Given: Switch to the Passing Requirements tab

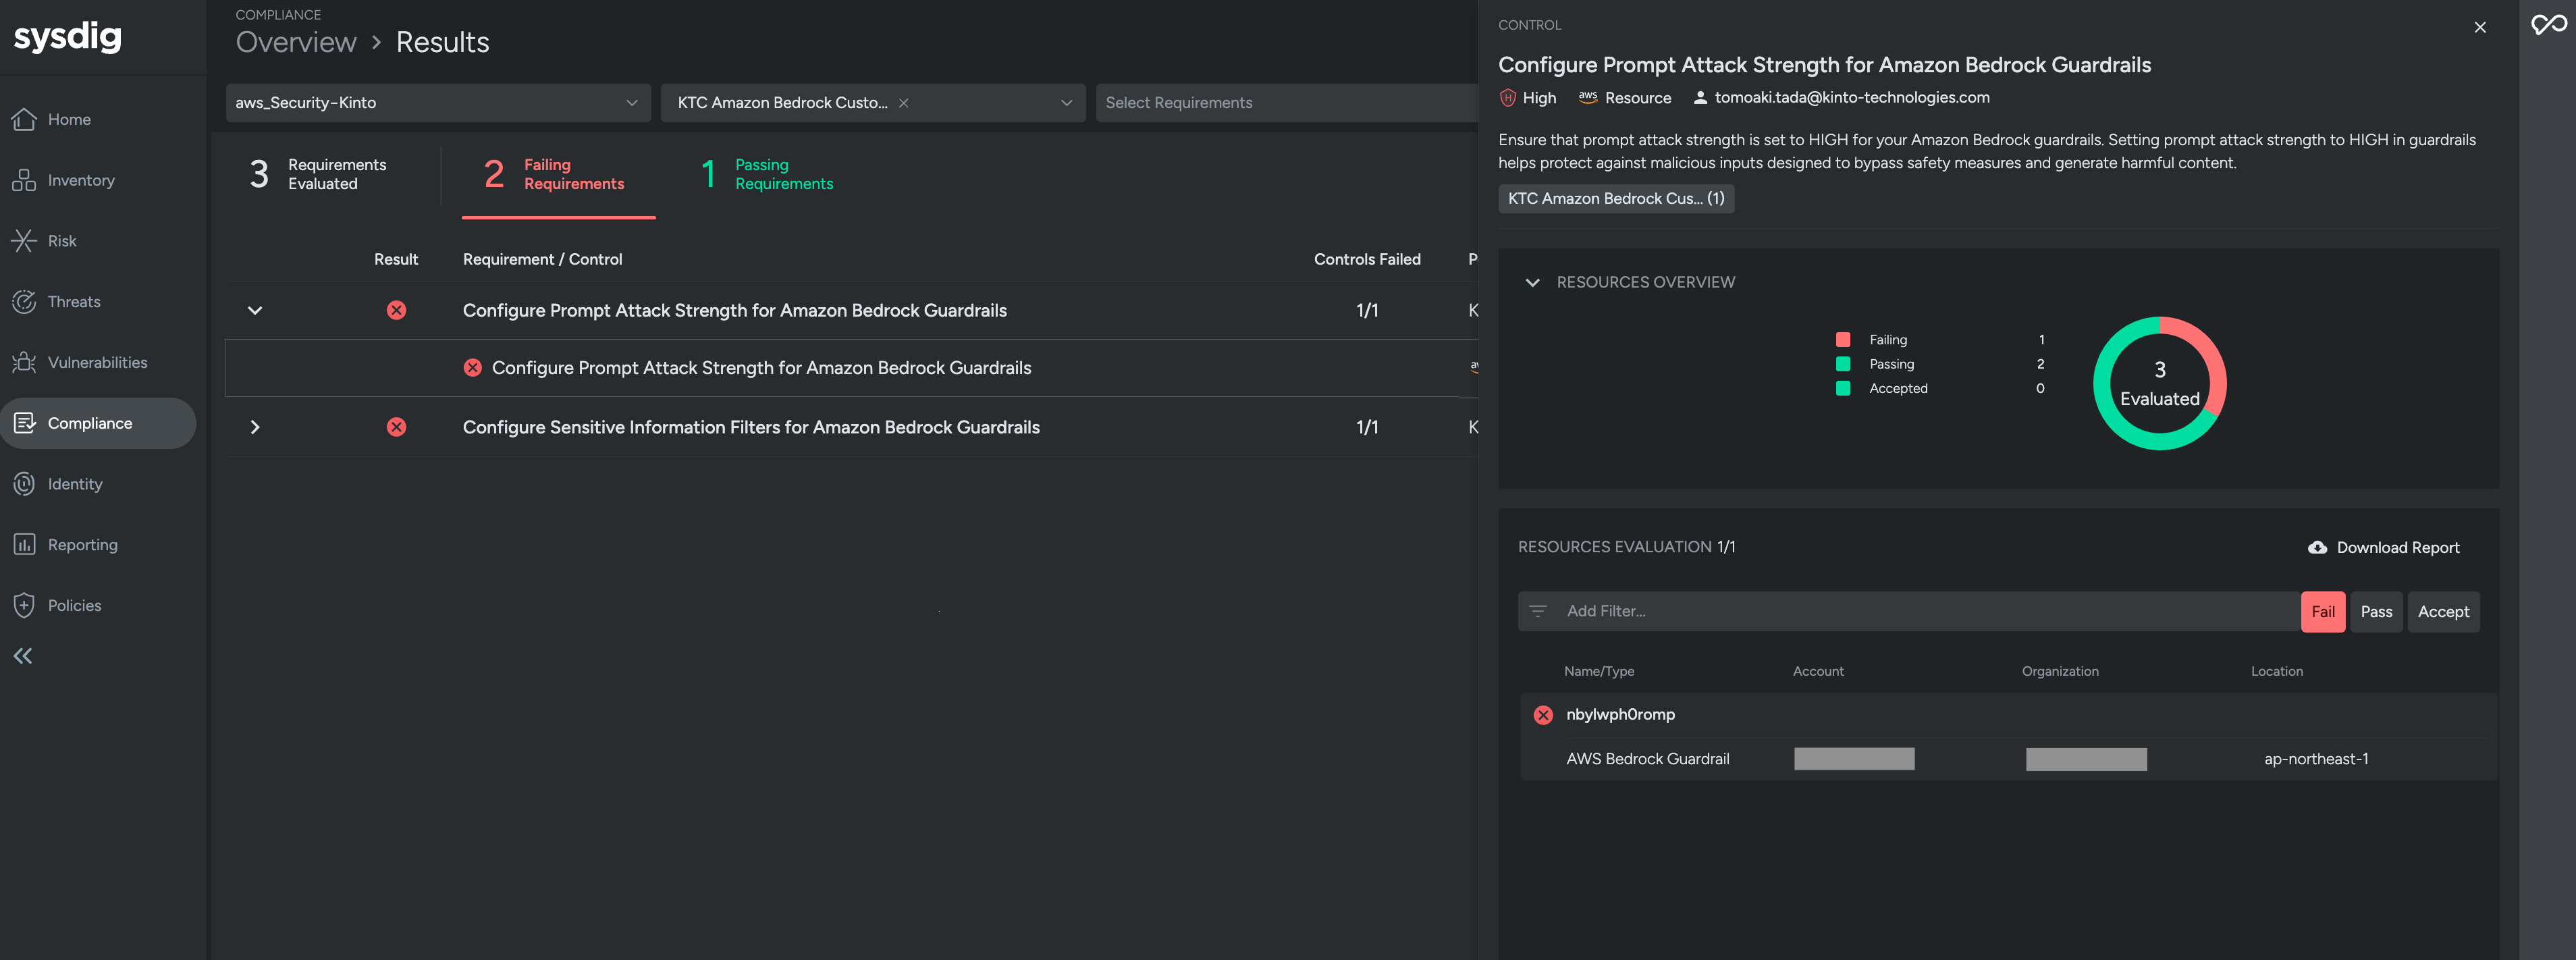Looking at the screenshot, I should click(x=768, y=174).
